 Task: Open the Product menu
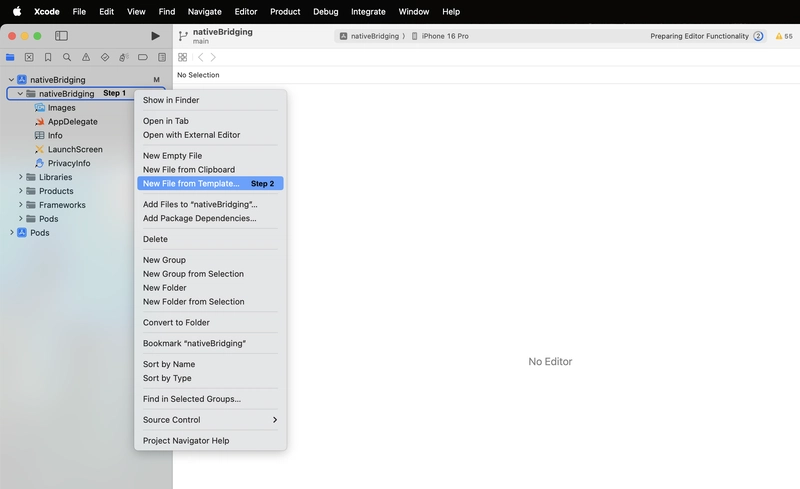[285, 11]
